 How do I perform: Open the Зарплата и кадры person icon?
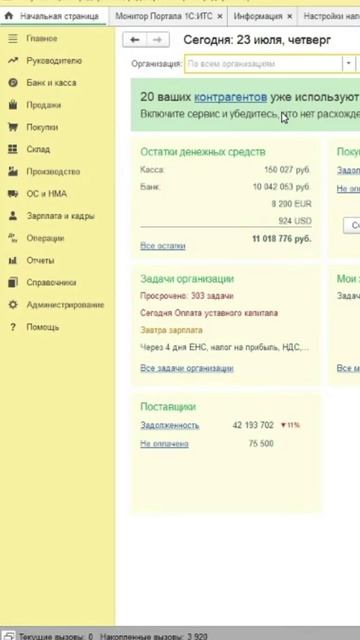13,216
